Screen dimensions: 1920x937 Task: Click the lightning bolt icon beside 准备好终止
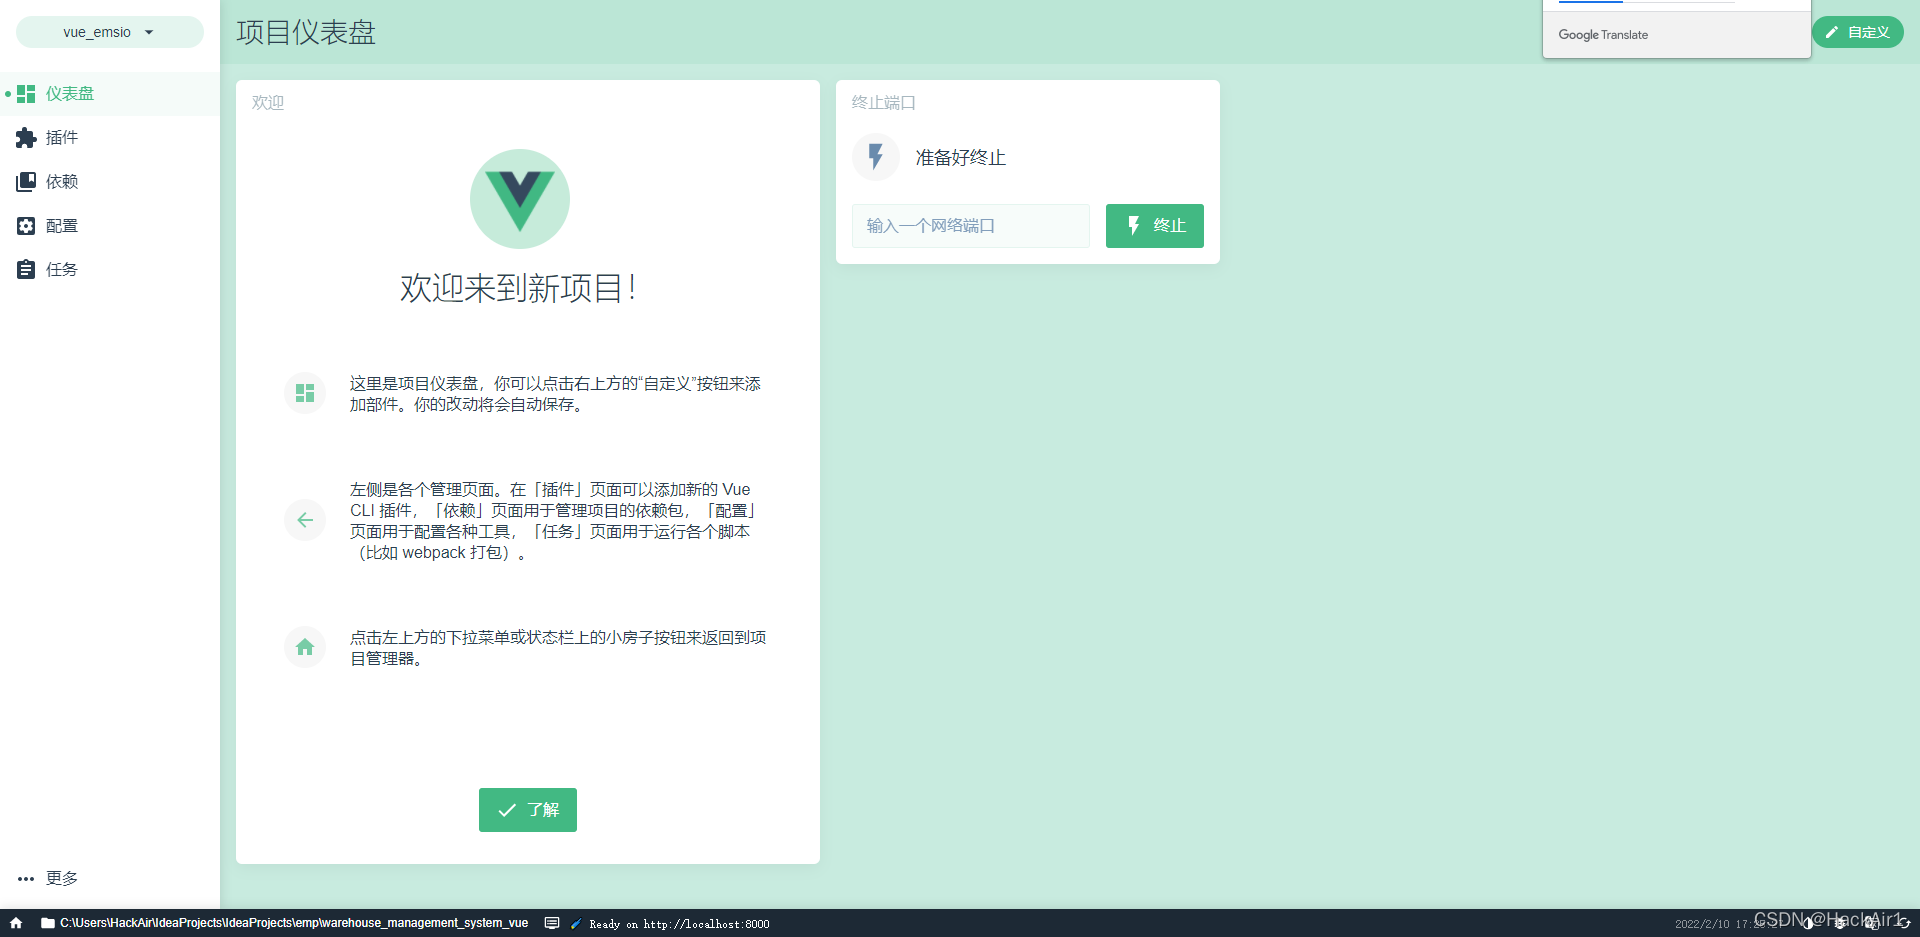[x=876, y=157]
